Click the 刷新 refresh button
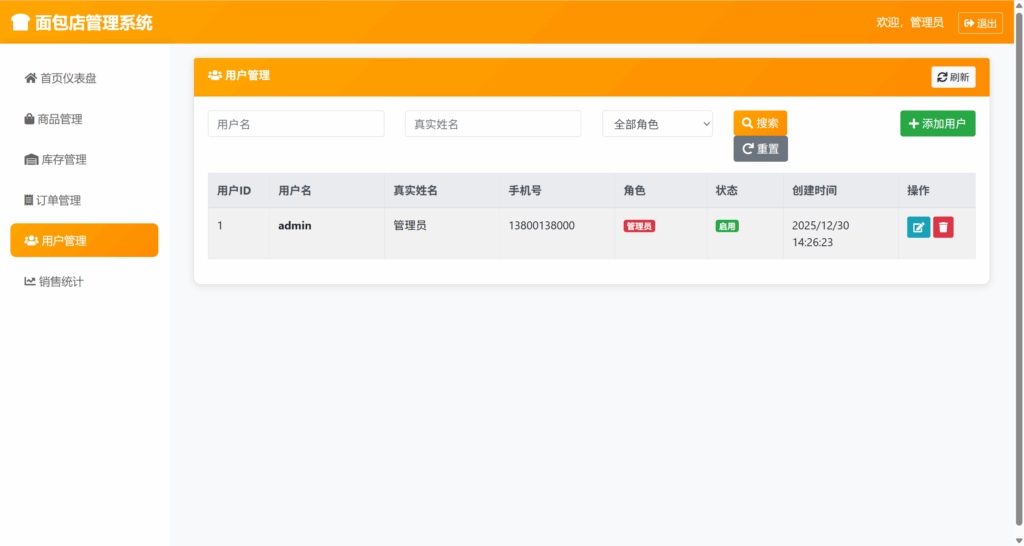The height and width of the screenshot is (546, 1024). coord(953,77)
